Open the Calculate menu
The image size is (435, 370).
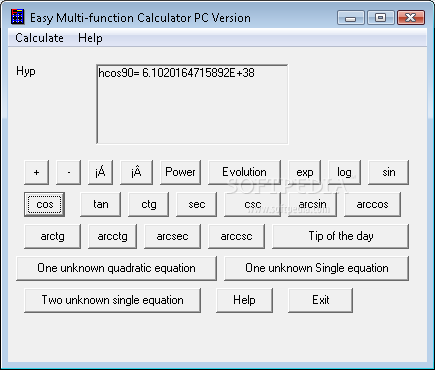(39, 38)
